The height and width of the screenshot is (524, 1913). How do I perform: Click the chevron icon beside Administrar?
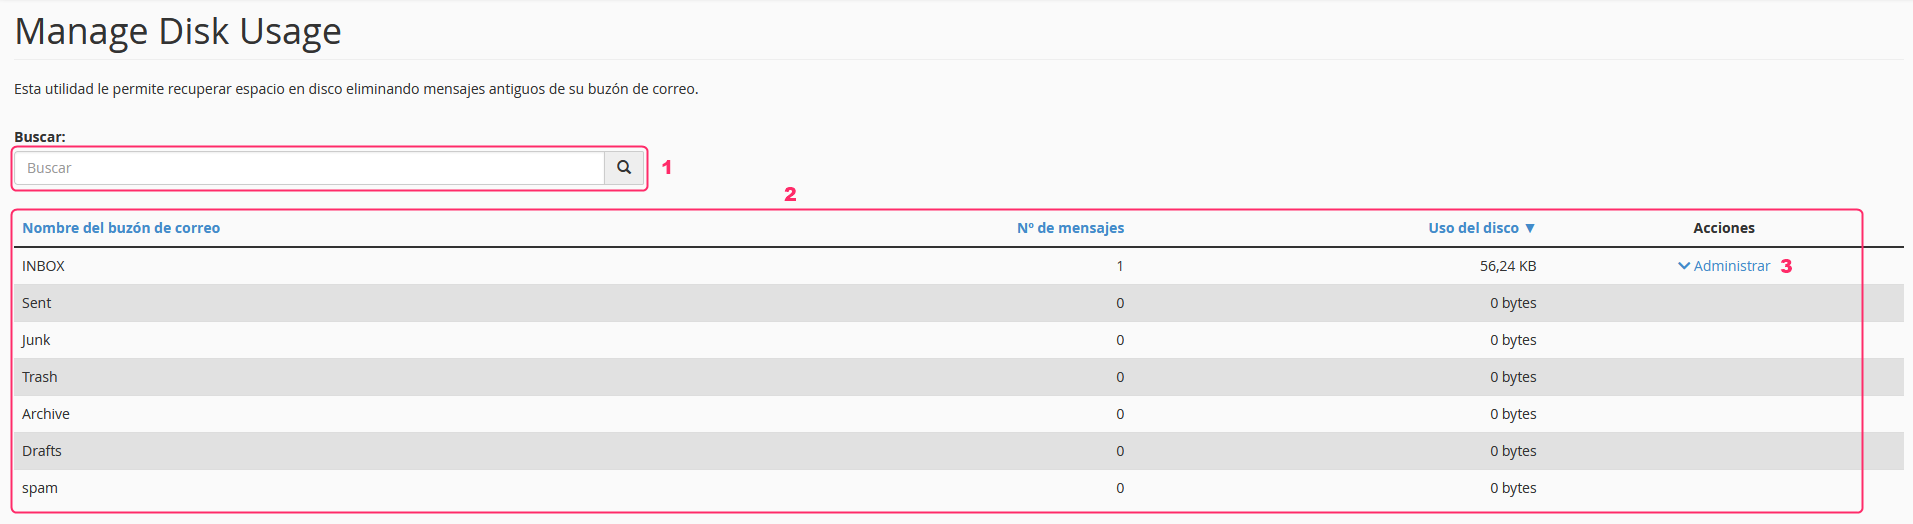coord(1684,266)
